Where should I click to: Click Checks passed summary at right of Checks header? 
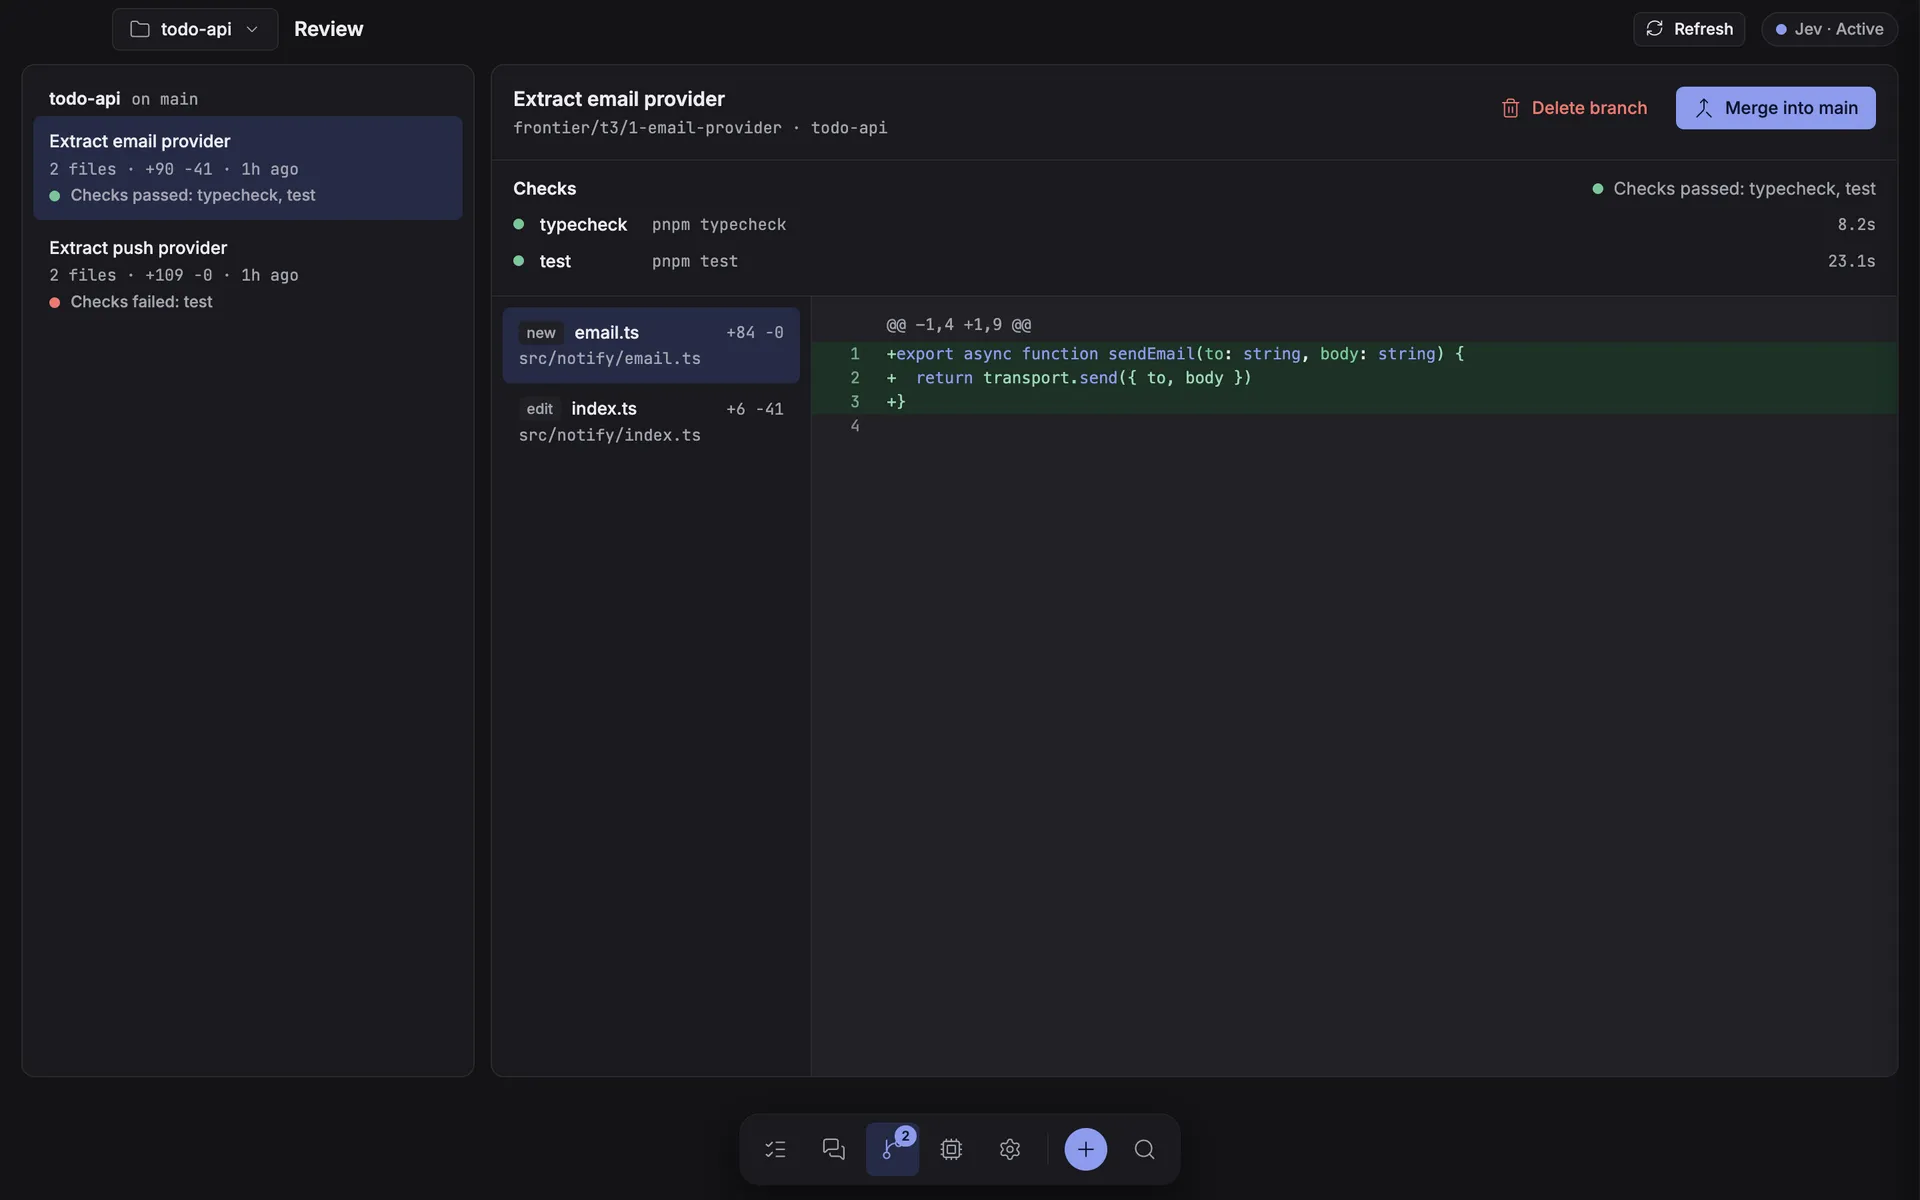[1734, 188]
